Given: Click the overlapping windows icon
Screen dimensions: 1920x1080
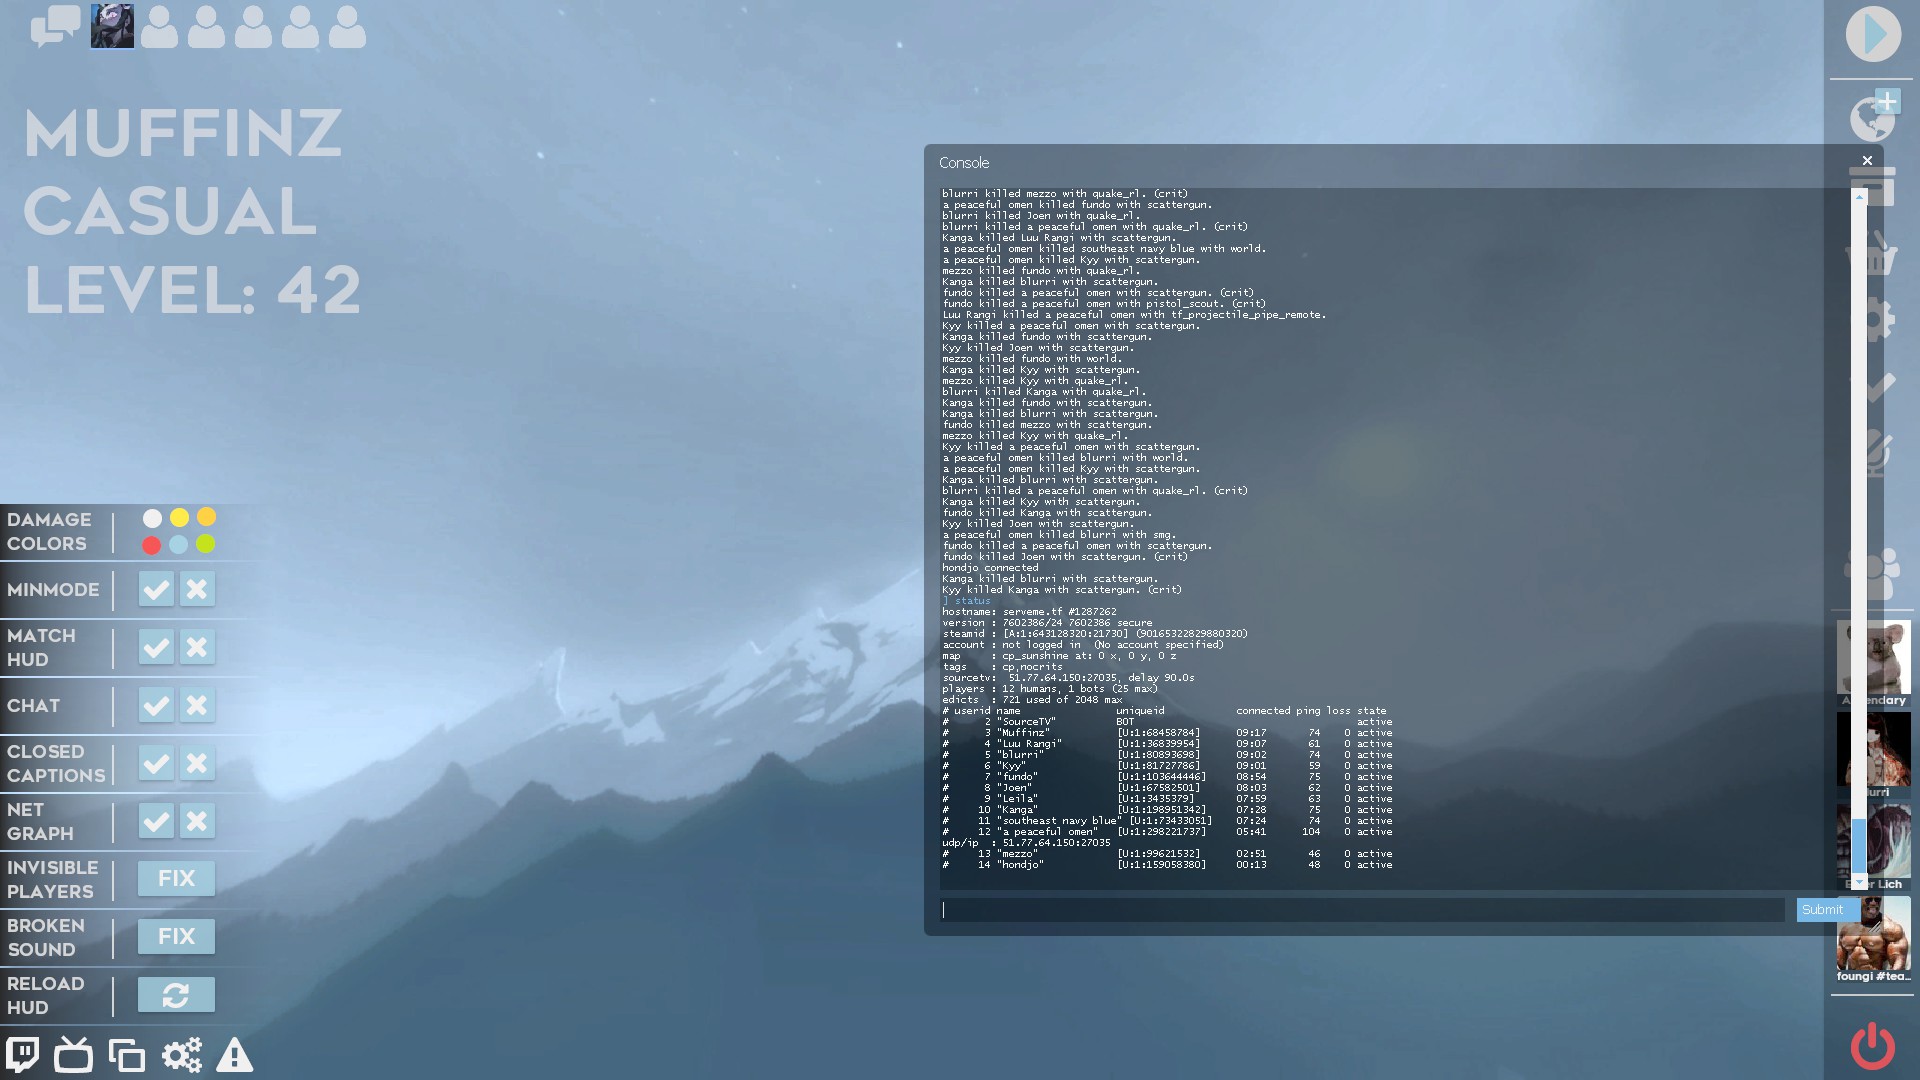Looking at the screenshot, I should coord(127,1055).
